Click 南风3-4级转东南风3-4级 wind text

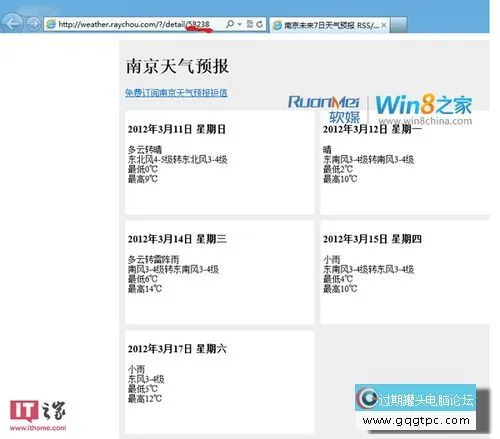click(x=173, y=269)
